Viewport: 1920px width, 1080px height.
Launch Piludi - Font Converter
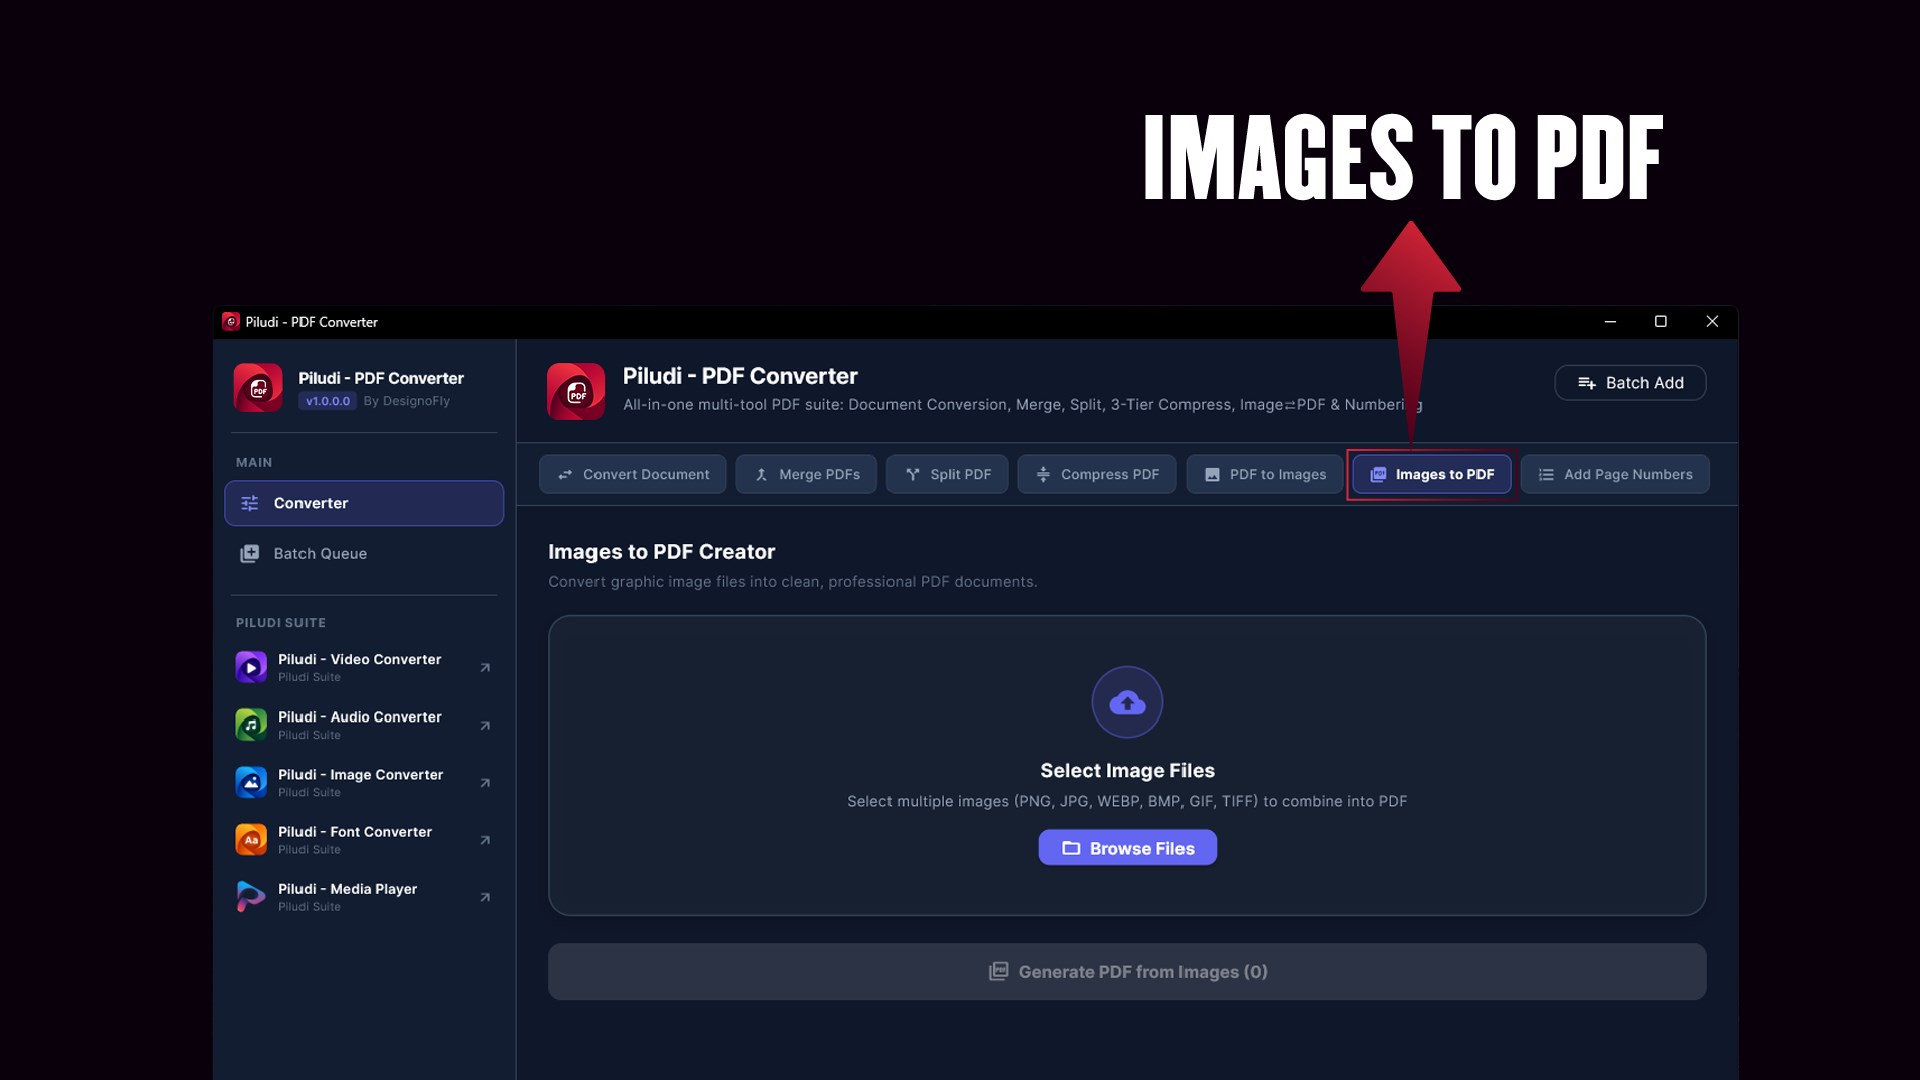tap(364, 840)
